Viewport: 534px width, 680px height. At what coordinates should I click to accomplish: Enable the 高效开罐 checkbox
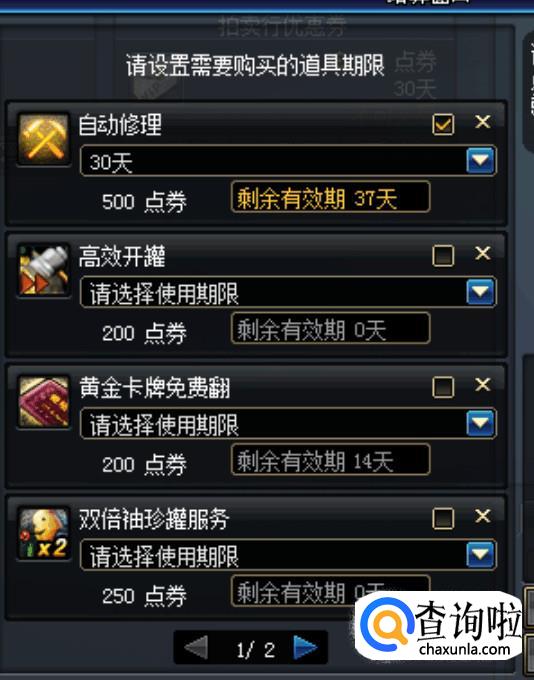click(443, 256)
